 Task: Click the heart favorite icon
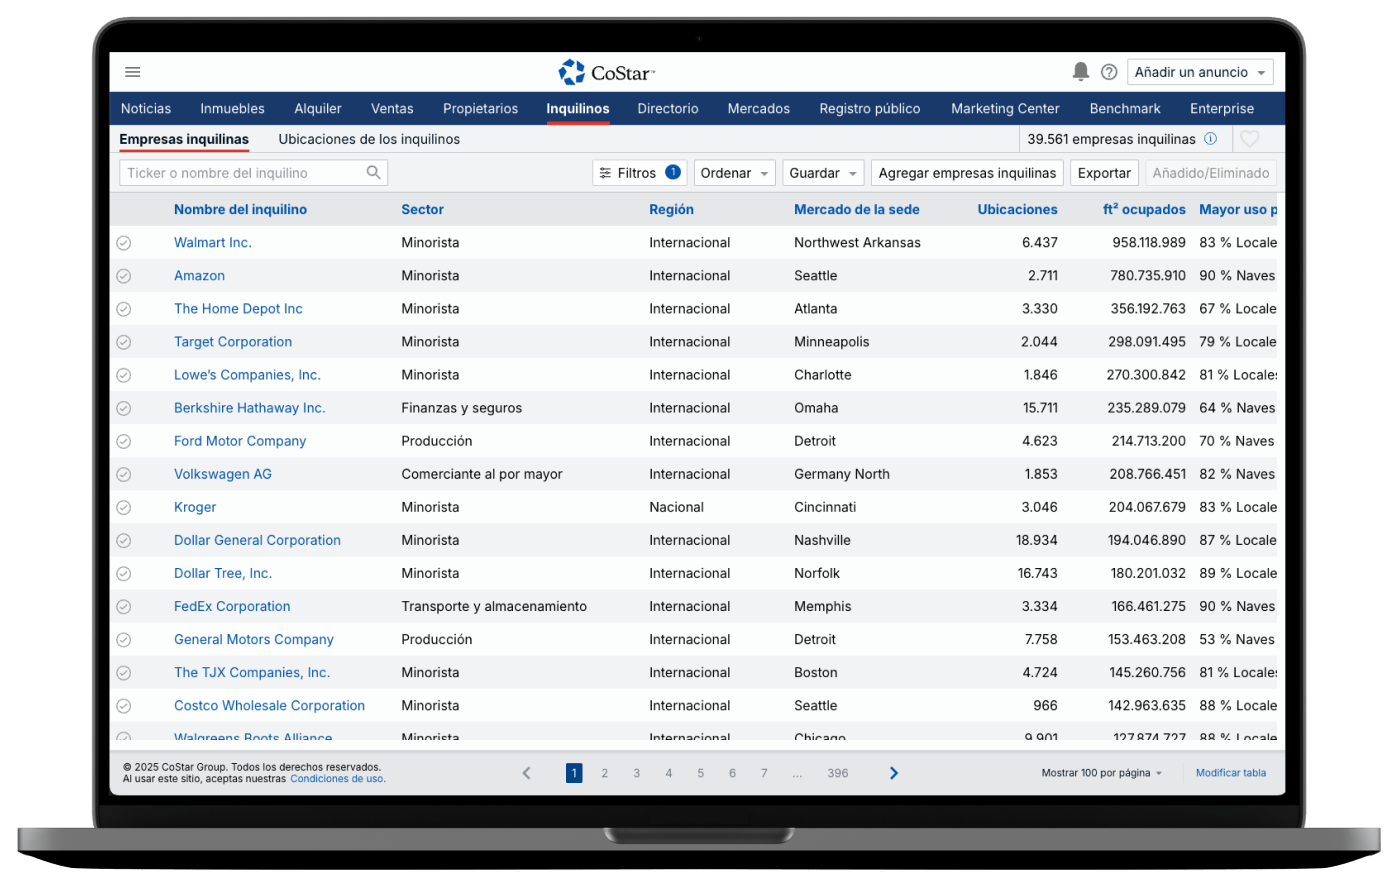click(x=1249, y=139)
